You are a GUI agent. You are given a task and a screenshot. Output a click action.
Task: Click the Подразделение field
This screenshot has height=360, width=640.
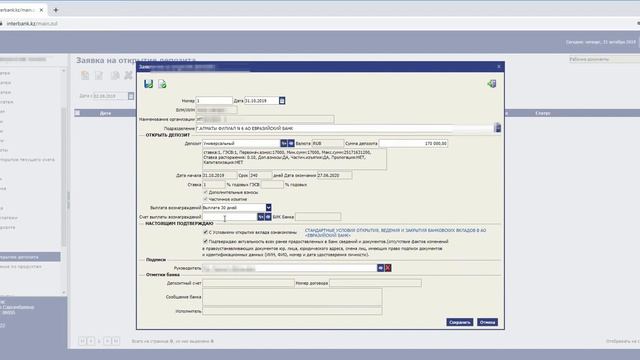coord(344,128)
